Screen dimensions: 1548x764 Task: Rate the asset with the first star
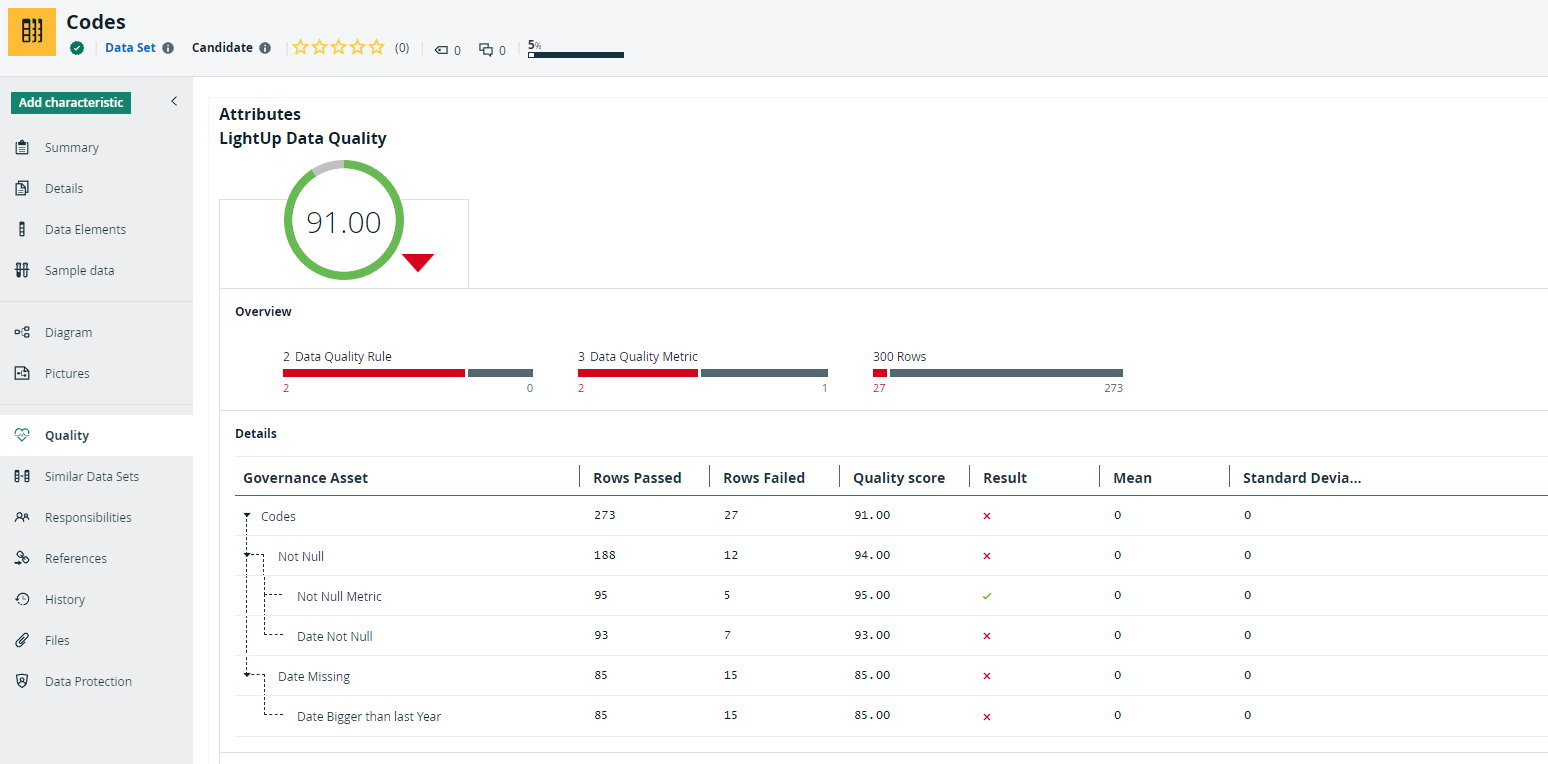point(299,46)
